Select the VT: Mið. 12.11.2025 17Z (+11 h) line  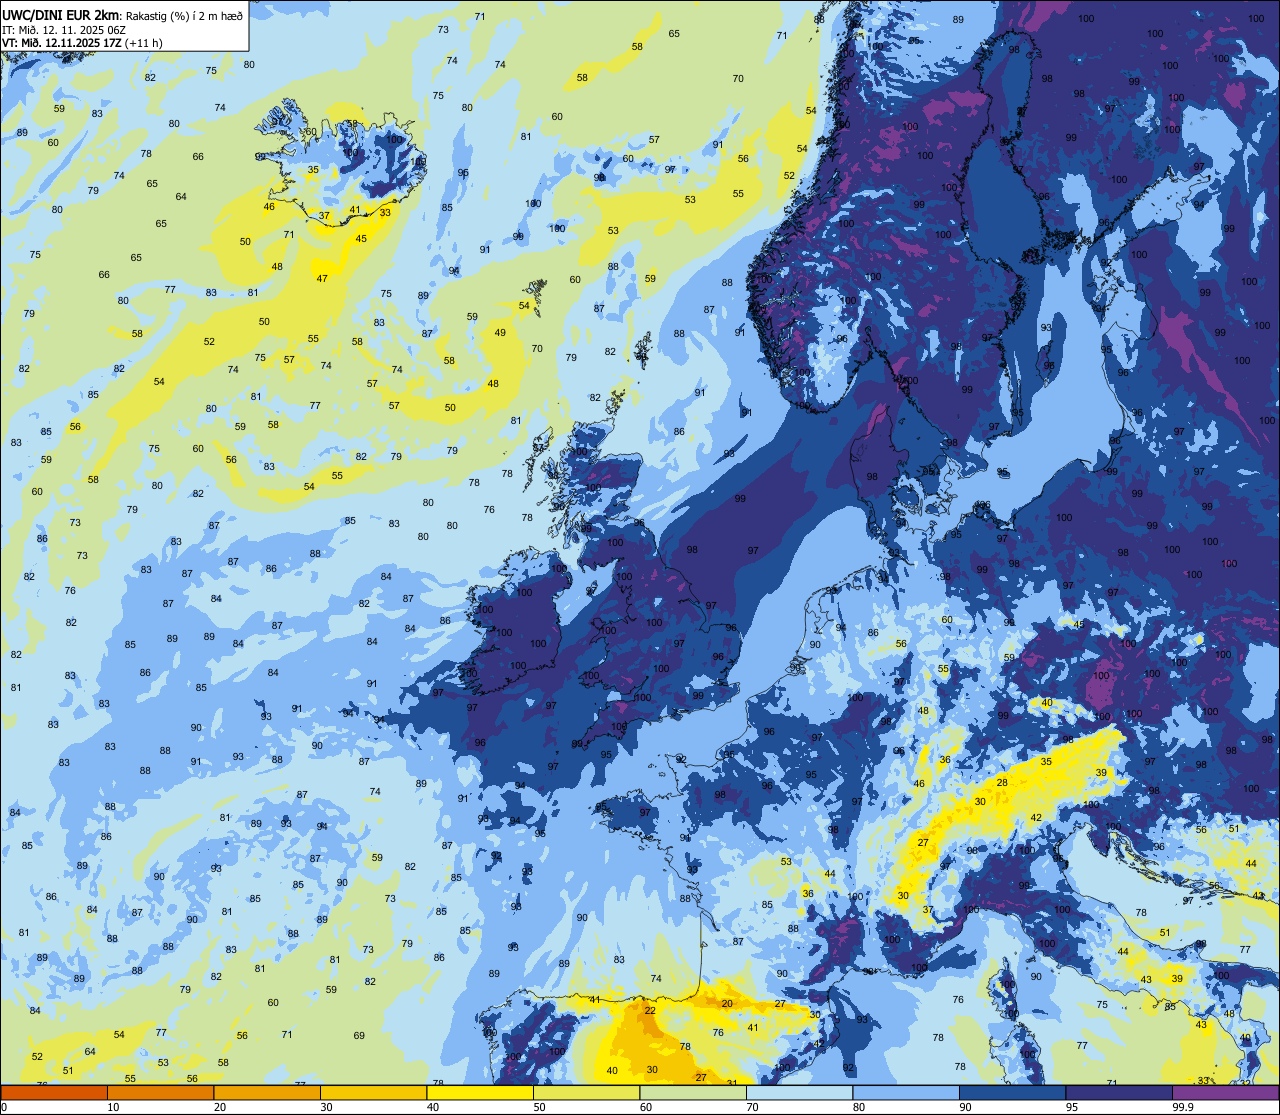click(x=83, y=42)
